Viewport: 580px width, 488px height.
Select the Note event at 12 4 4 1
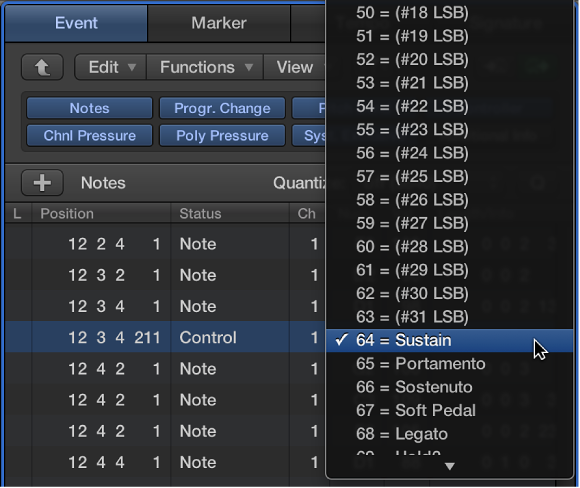tap(165, 462)
